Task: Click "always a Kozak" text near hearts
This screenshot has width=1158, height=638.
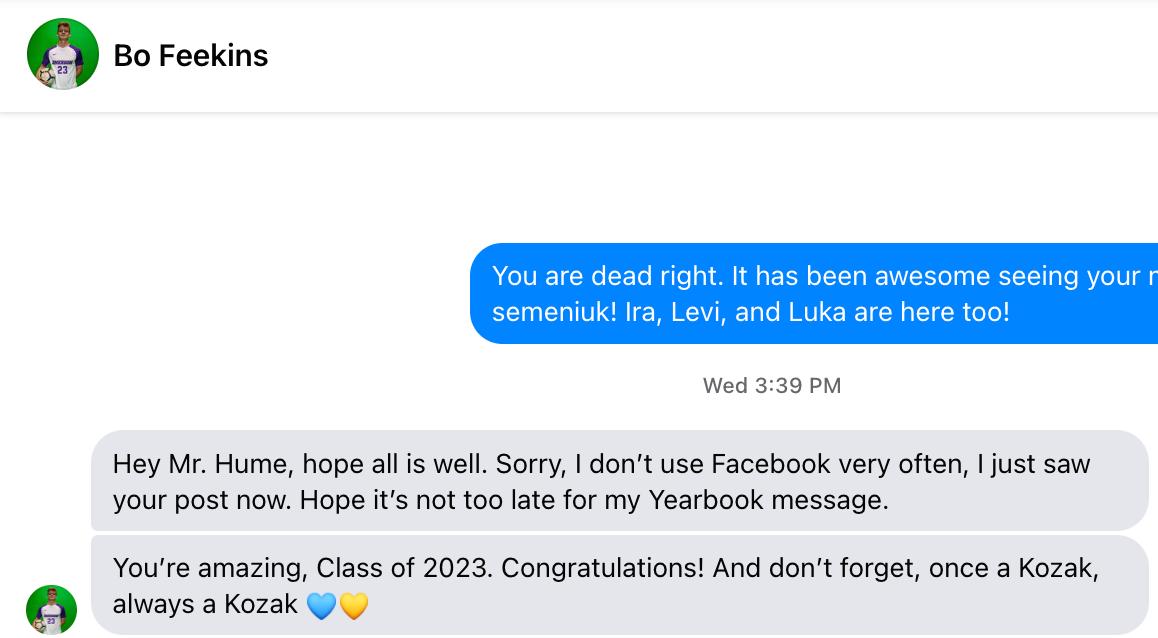Action: [x=205, y=604]
